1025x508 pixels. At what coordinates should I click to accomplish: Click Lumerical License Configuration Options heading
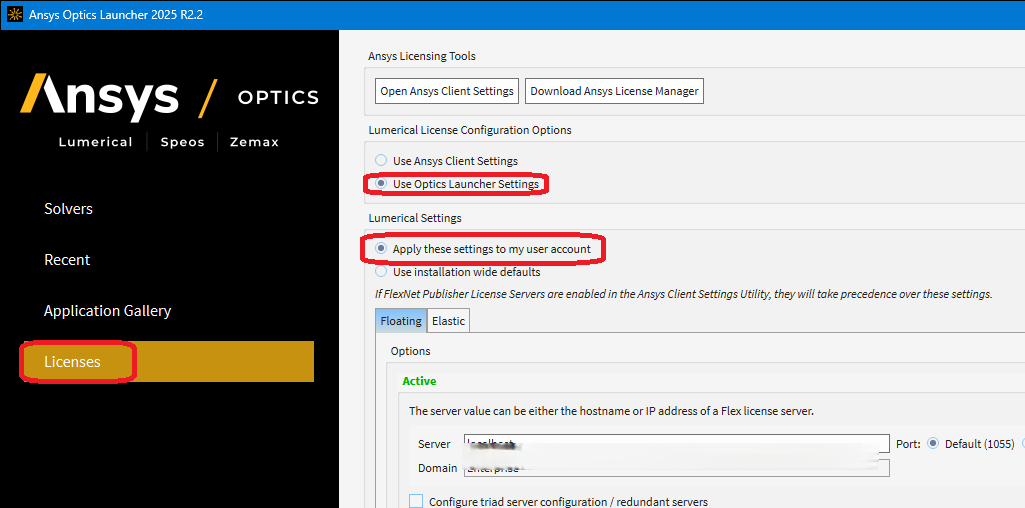pos(469,130)
